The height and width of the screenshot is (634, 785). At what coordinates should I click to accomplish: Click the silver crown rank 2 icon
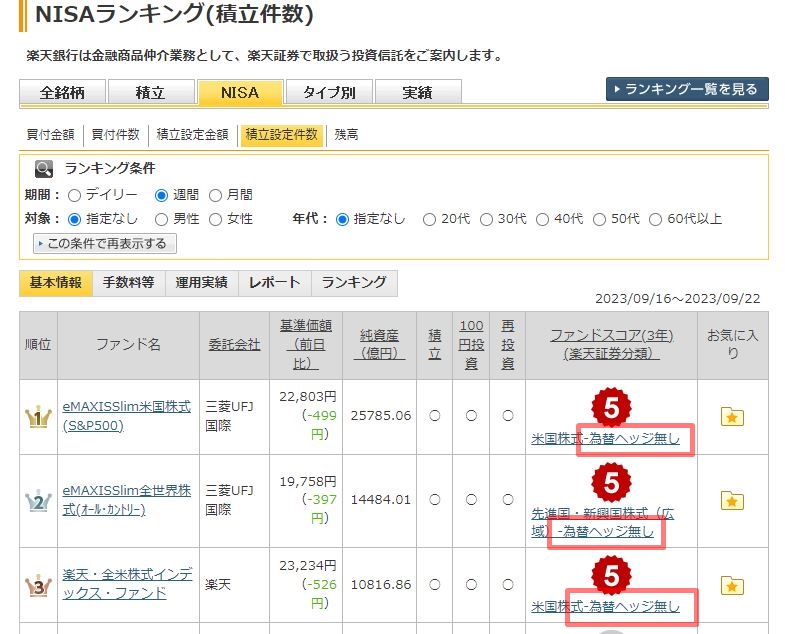coord(38,501)
